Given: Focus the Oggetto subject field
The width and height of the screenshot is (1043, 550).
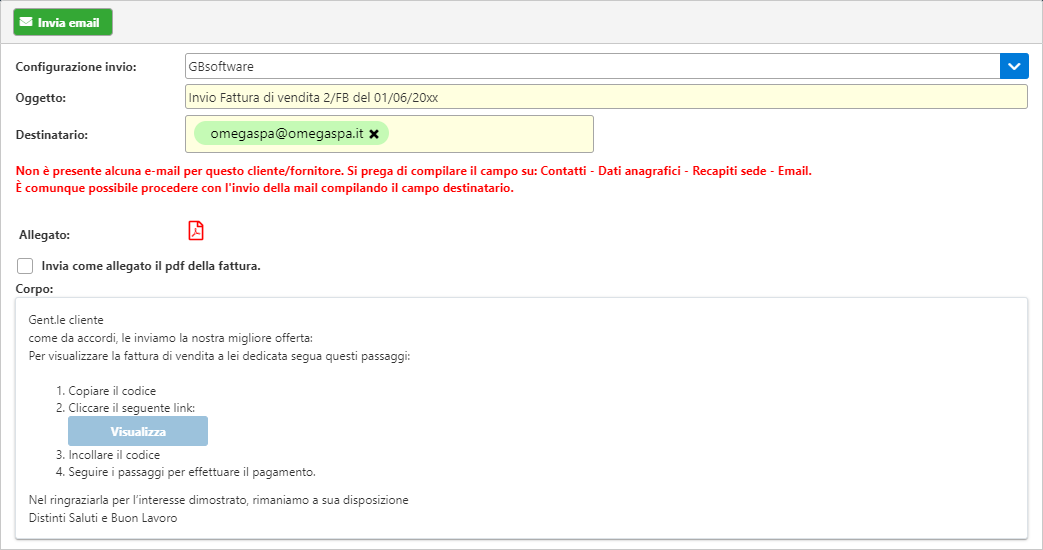Looking at the screenshot, I should coord(606,97).
